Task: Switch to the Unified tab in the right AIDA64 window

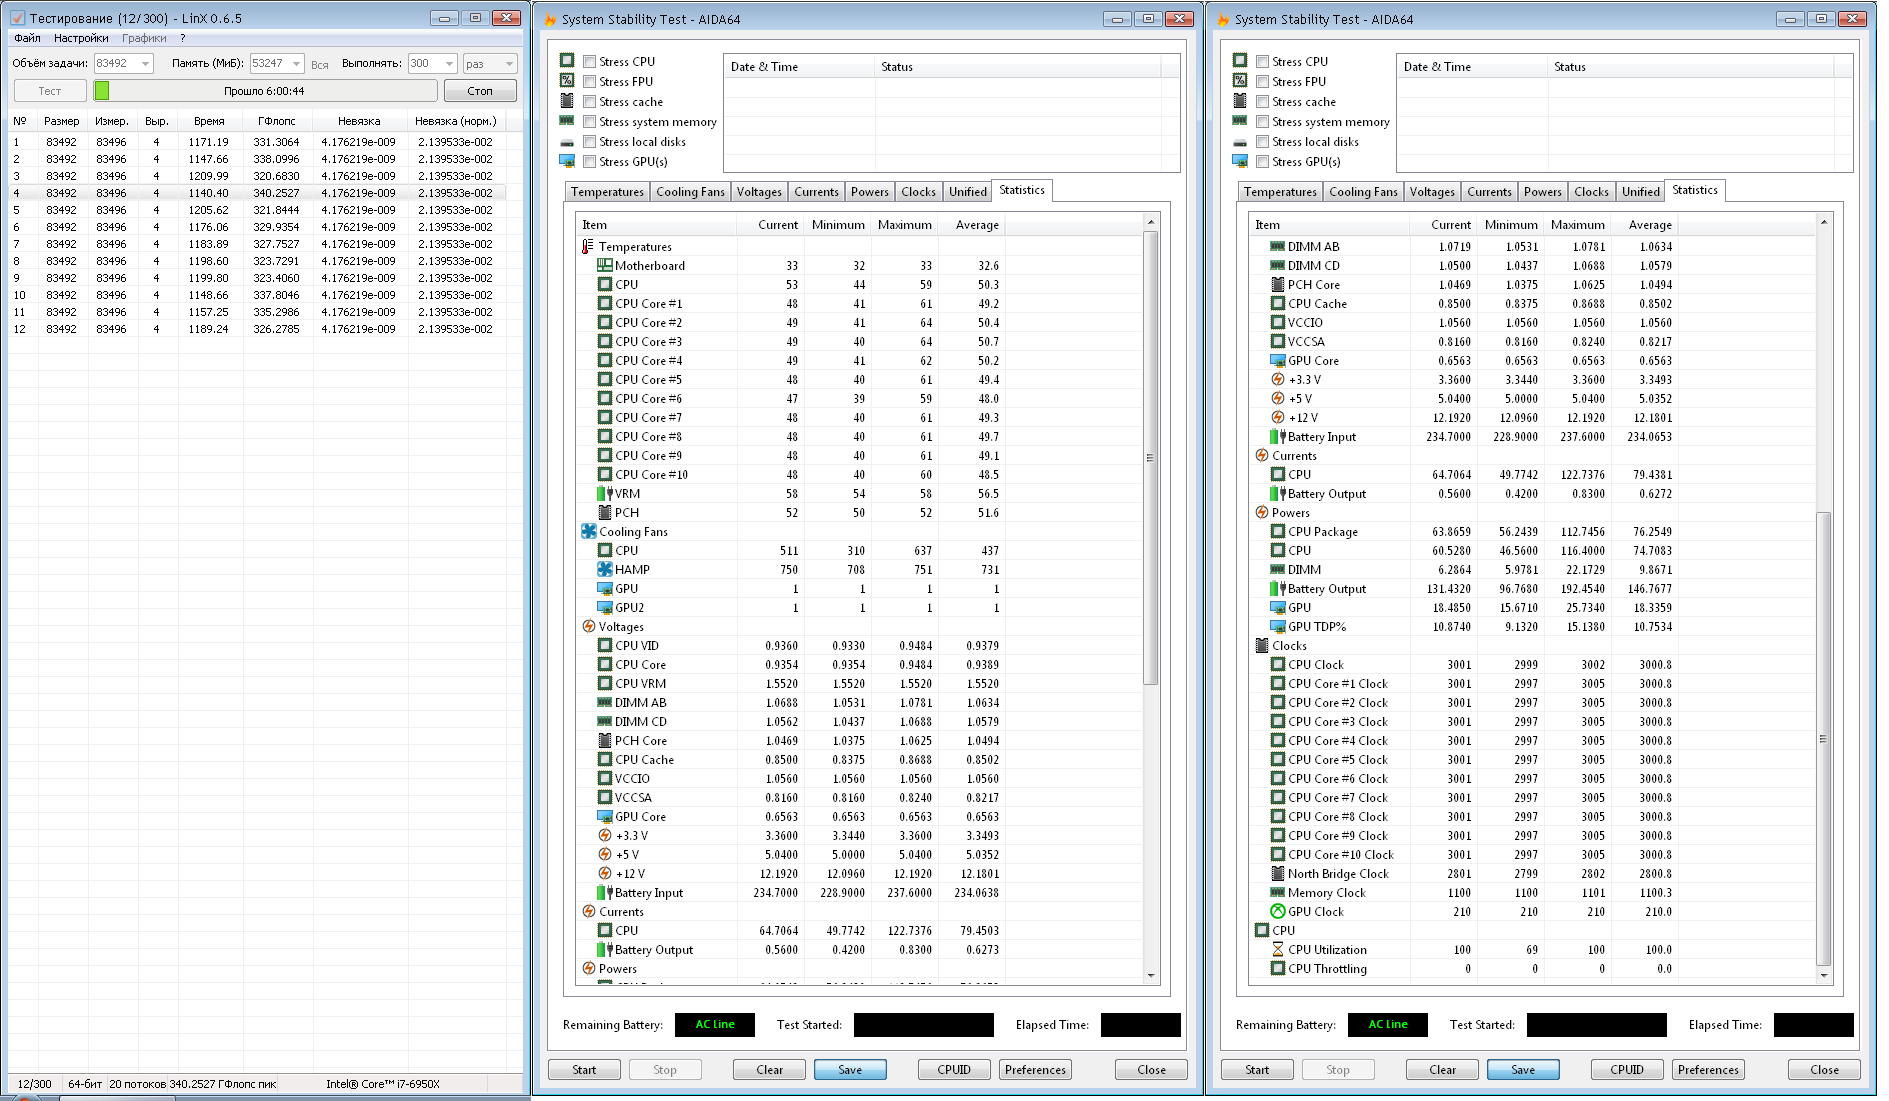Action: pyautogui.click(x=1641, y=192)
